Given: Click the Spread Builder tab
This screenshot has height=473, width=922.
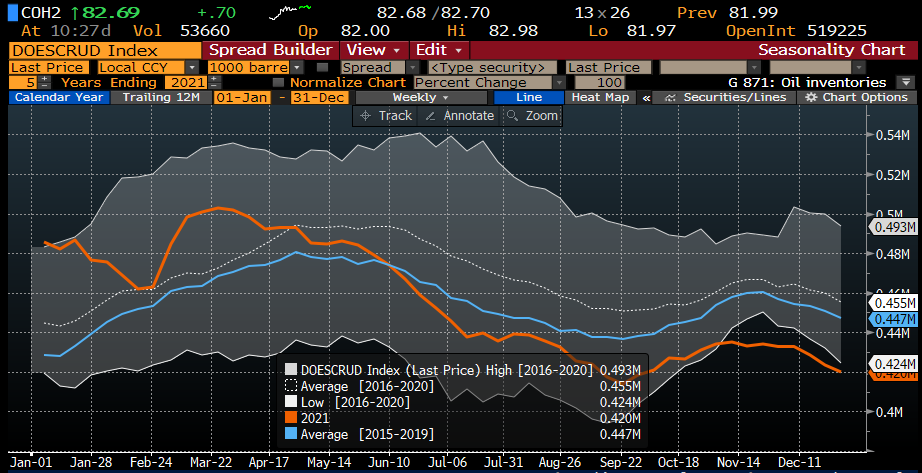Looking at the screenshot, I should click(270, 50).
